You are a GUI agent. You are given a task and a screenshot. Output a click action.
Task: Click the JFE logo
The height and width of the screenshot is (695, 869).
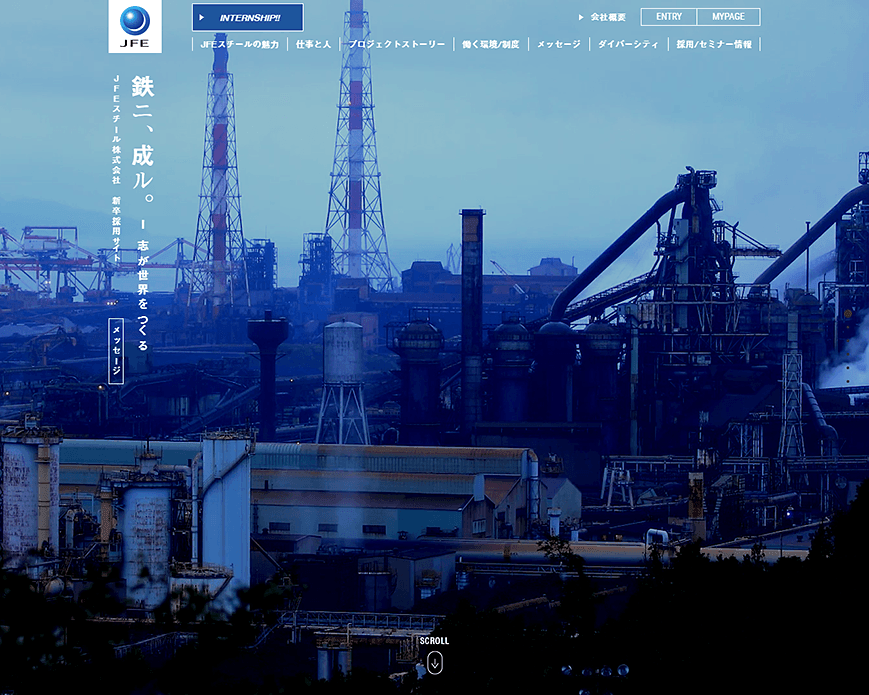[x=134, y=26]
